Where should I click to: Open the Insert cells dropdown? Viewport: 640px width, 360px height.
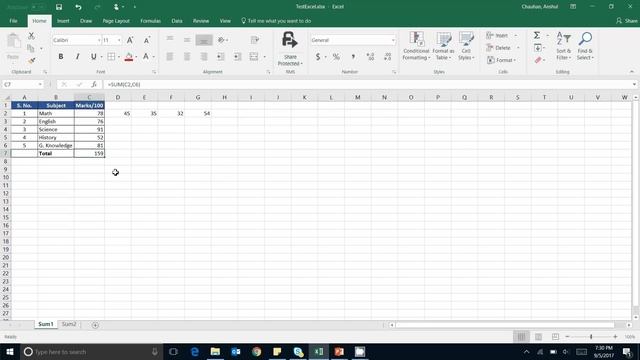(516, 36)
